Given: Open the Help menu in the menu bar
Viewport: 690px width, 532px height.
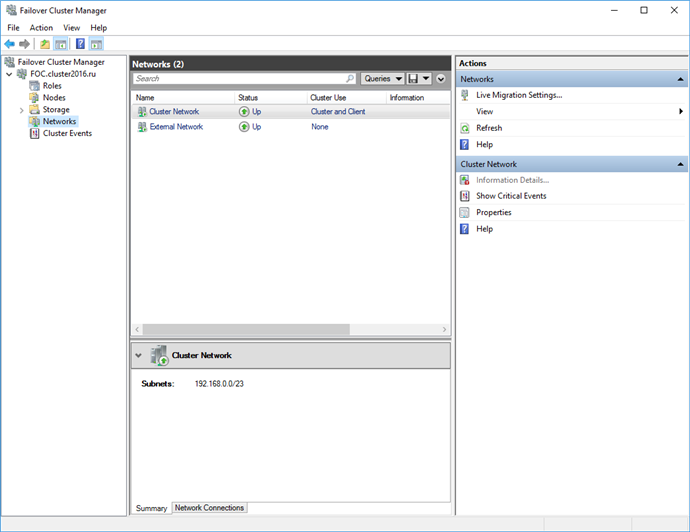Looking at the screenshot, I should [x=99, y=28].
